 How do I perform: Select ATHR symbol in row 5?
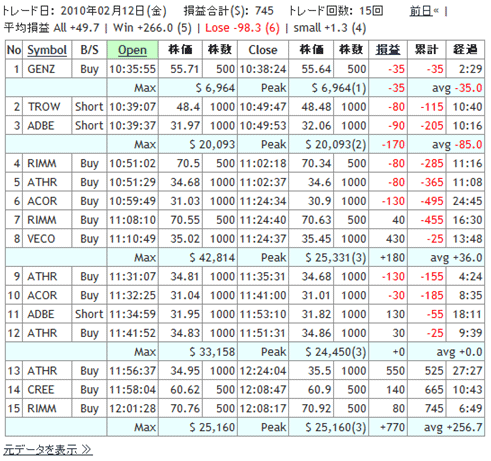tap(42, 182)
